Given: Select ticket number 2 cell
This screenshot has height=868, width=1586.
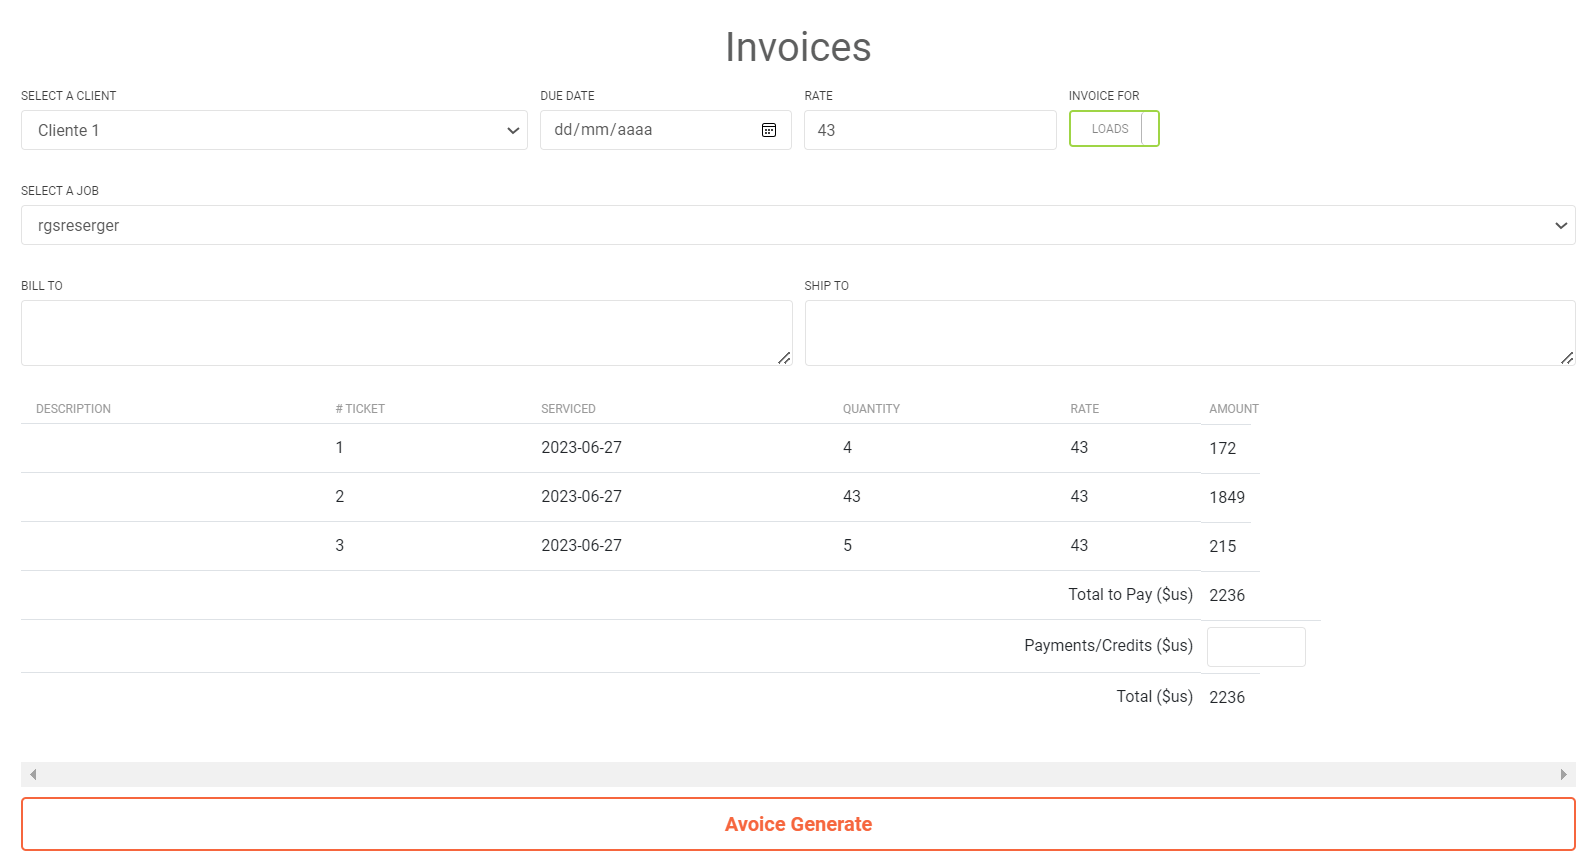Looking at the screenshot, I should click(340, 497).
